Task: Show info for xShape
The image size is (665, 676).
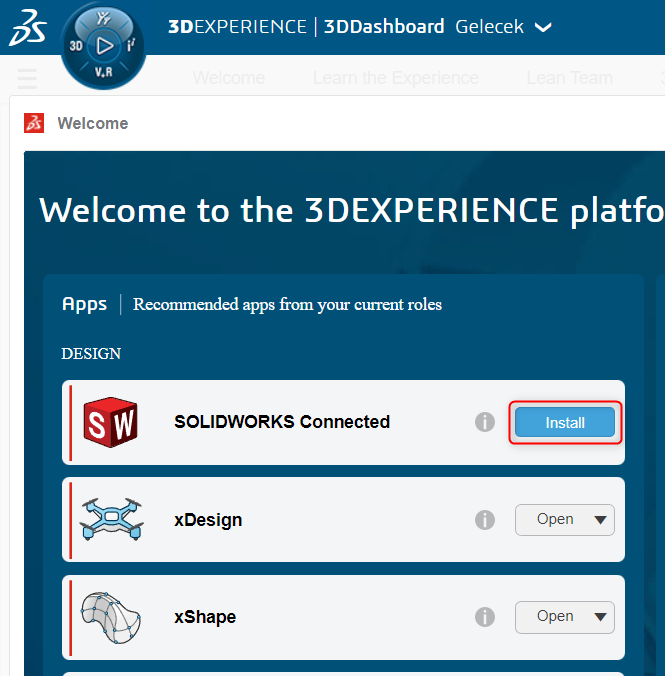Action: (485, 617)
